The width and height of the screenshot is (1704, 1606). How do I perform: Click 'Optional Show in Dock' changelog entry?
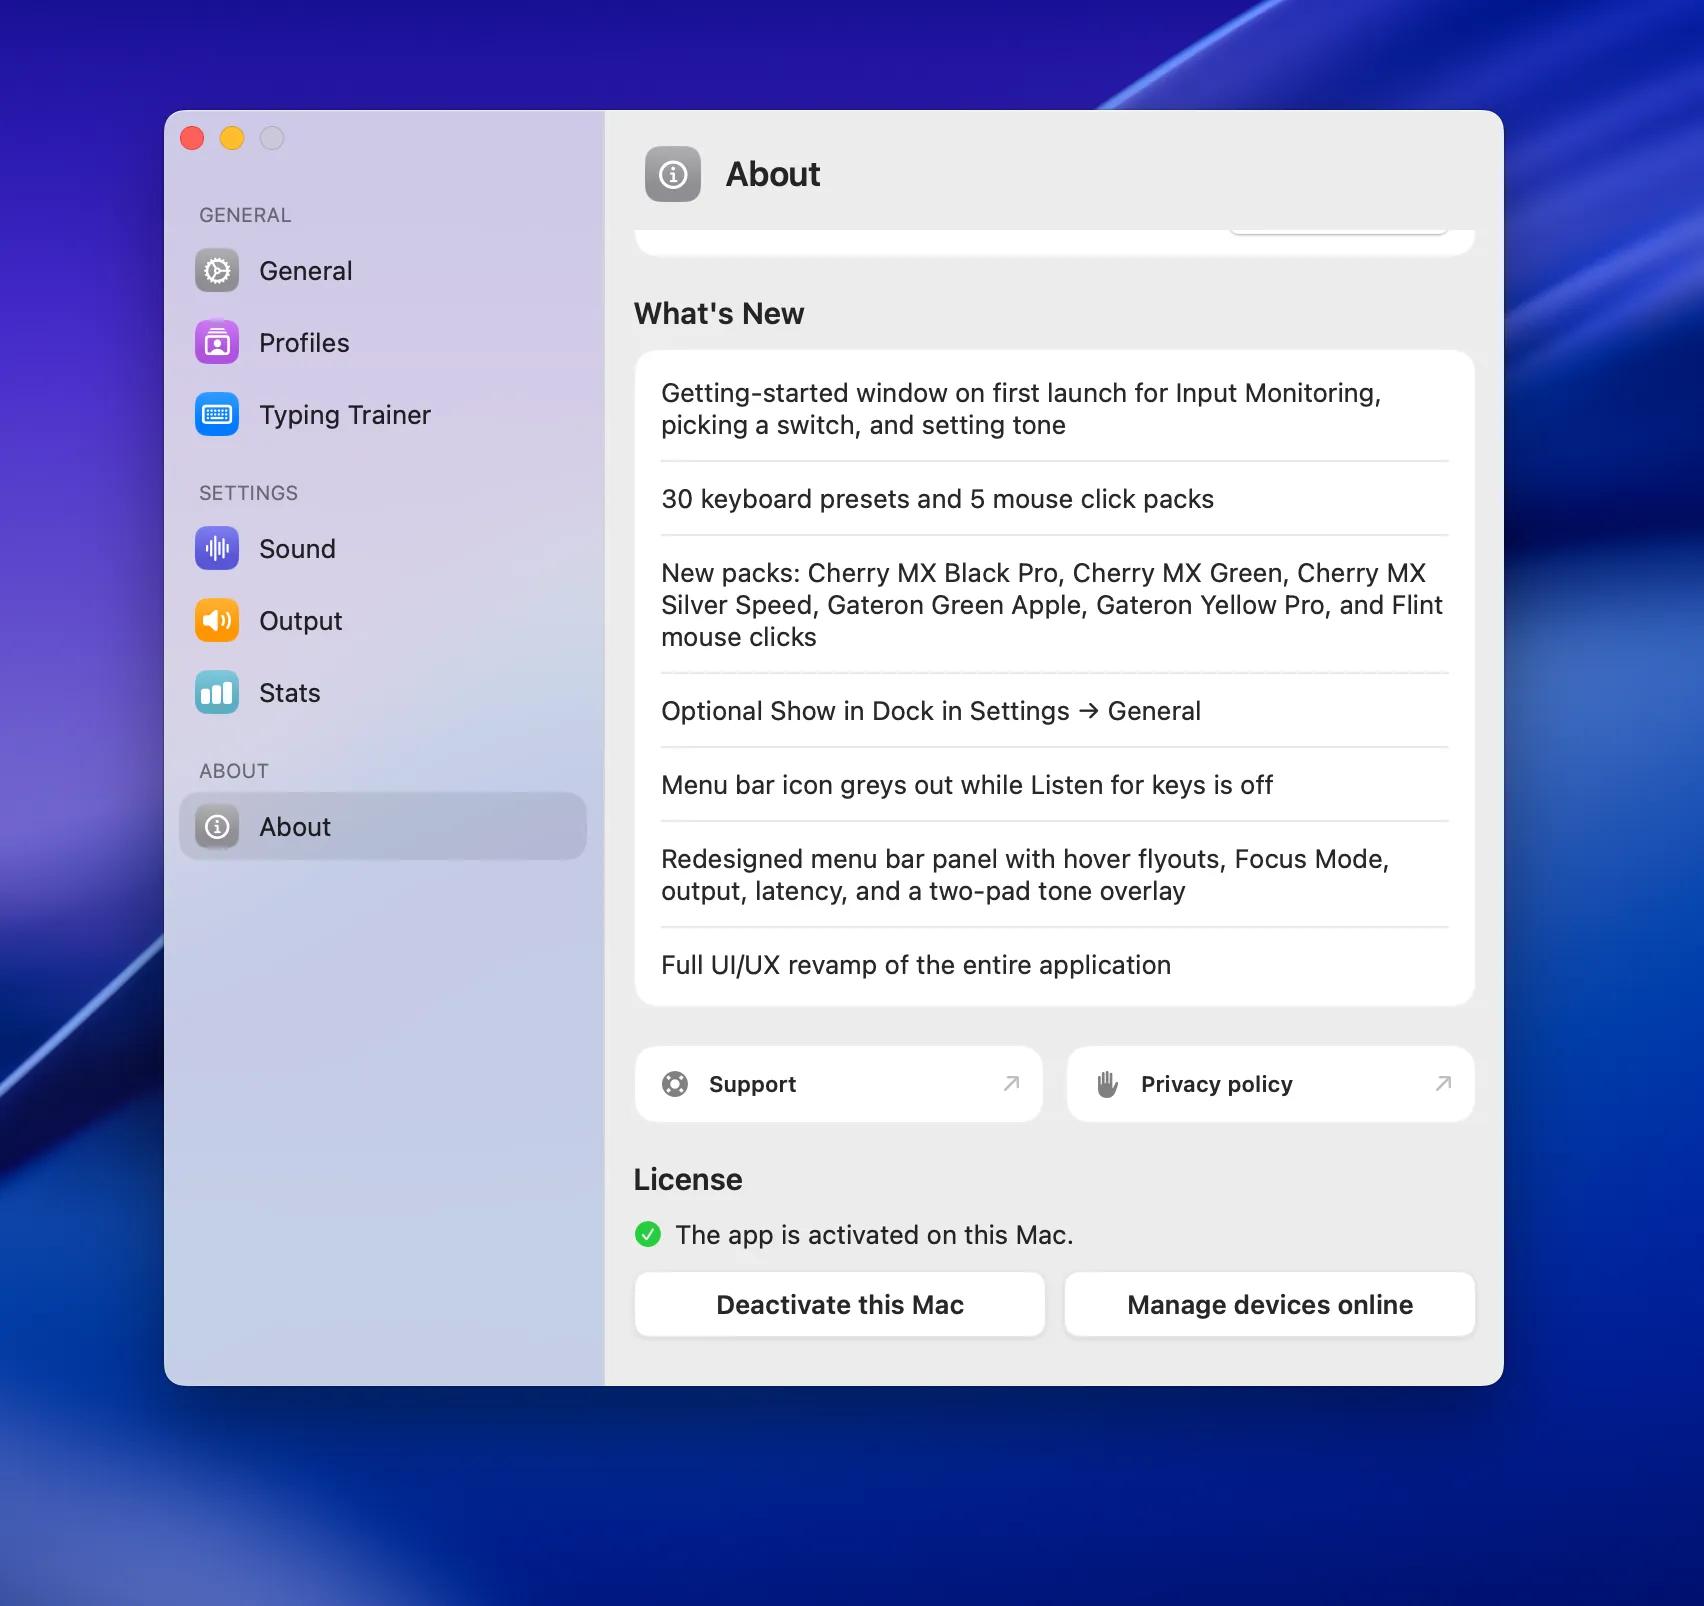pos(931,711)
